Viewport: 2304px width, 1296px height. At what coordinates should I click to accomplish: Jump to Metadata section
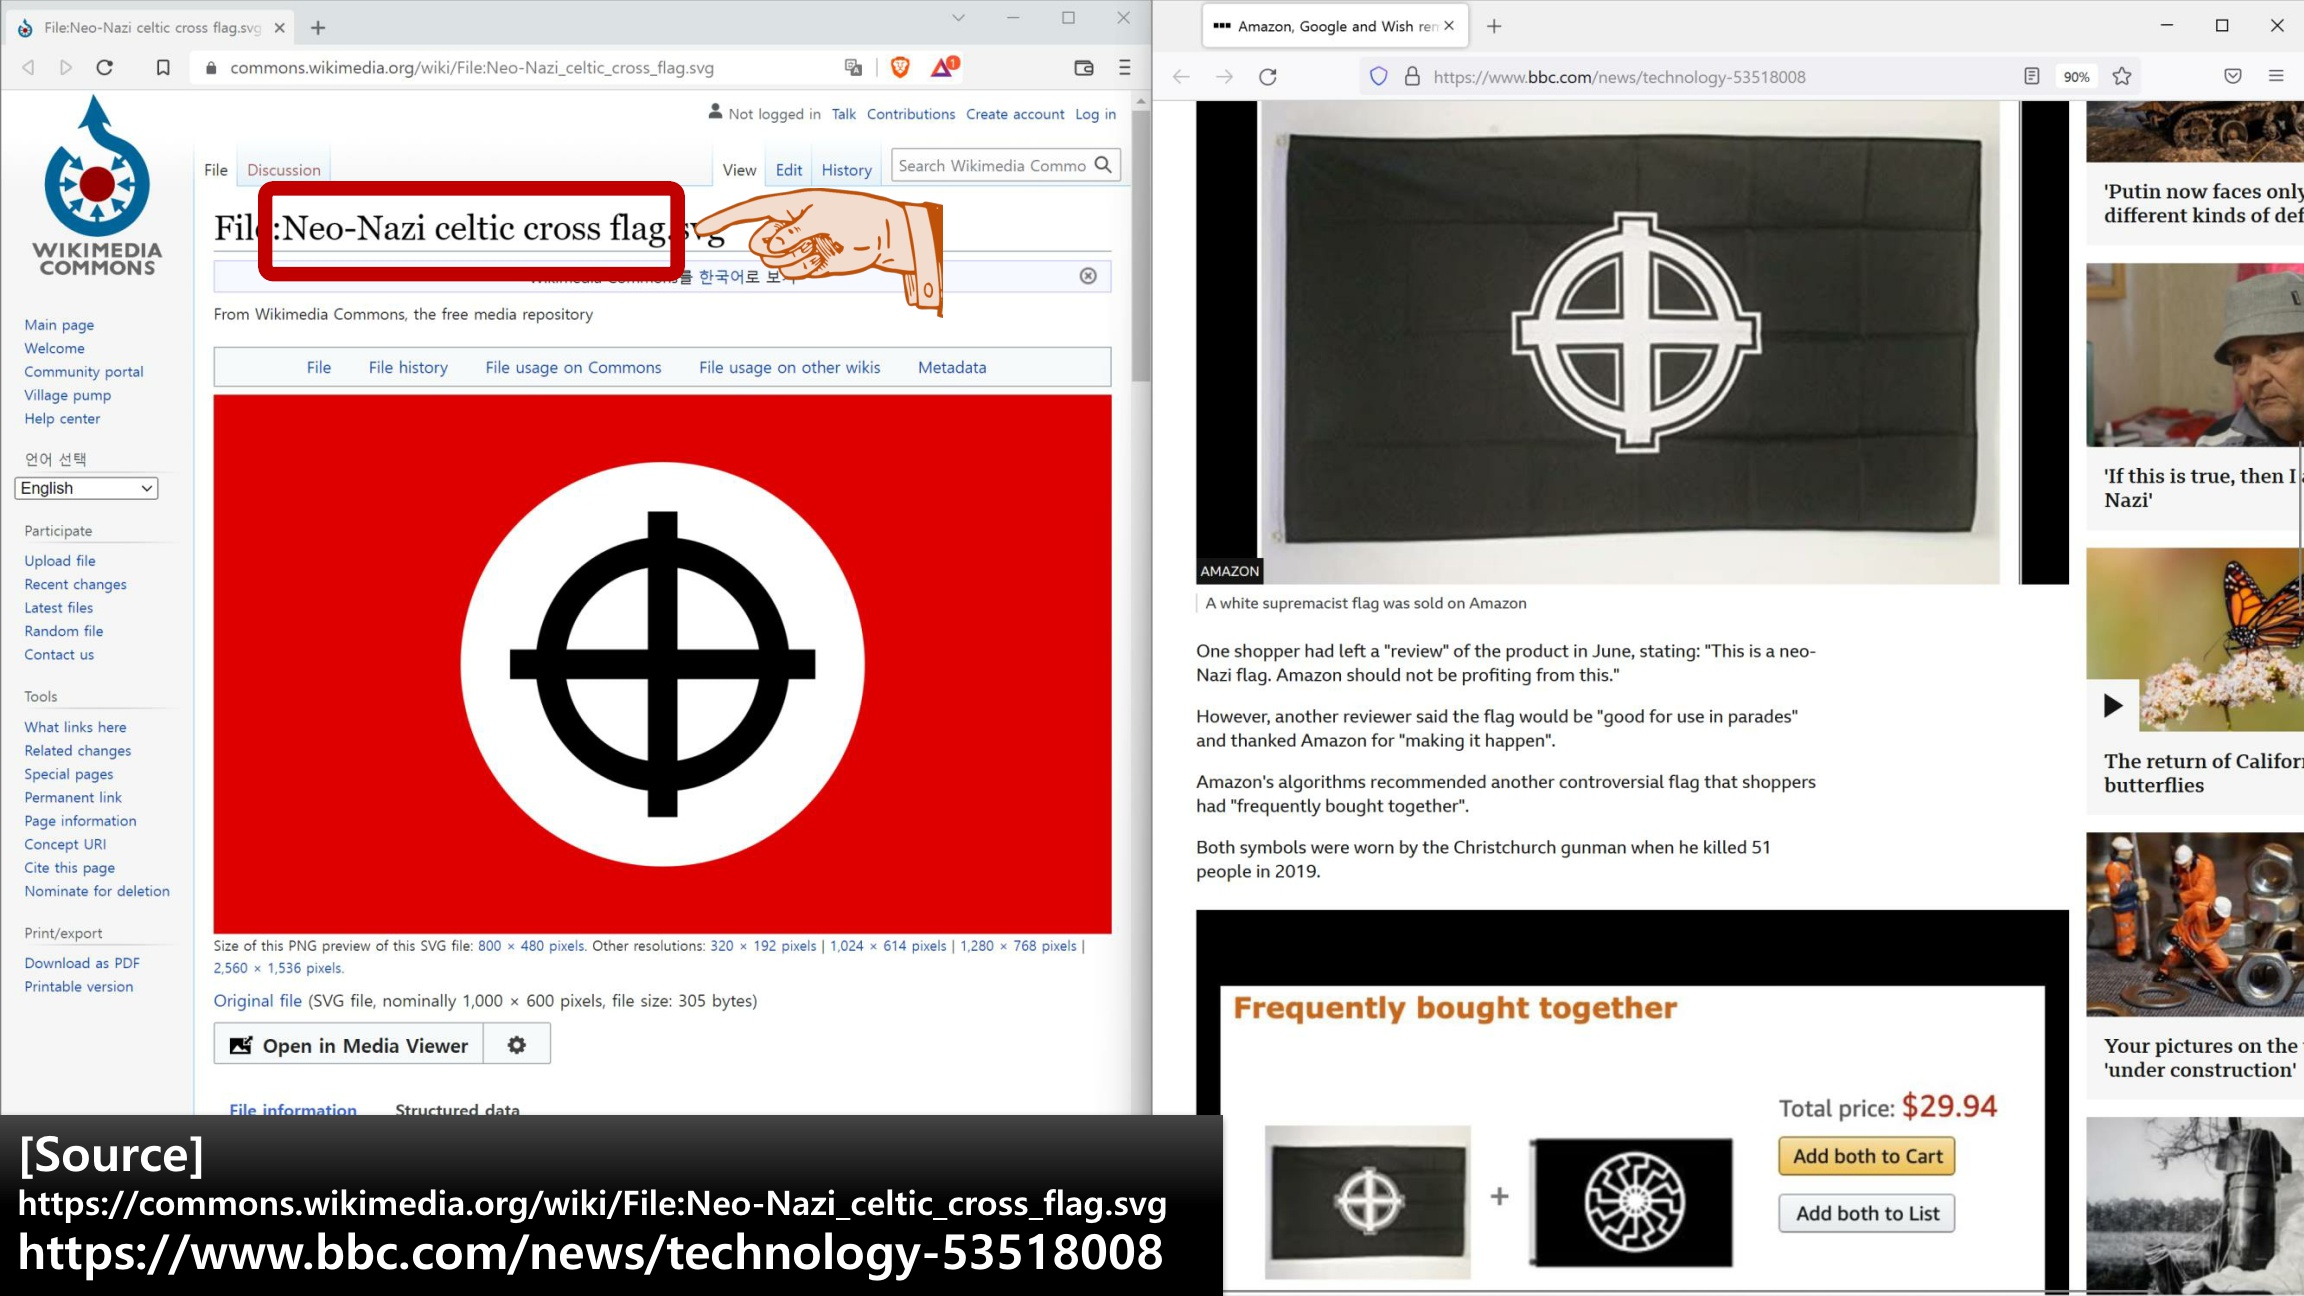coord(952,367)
